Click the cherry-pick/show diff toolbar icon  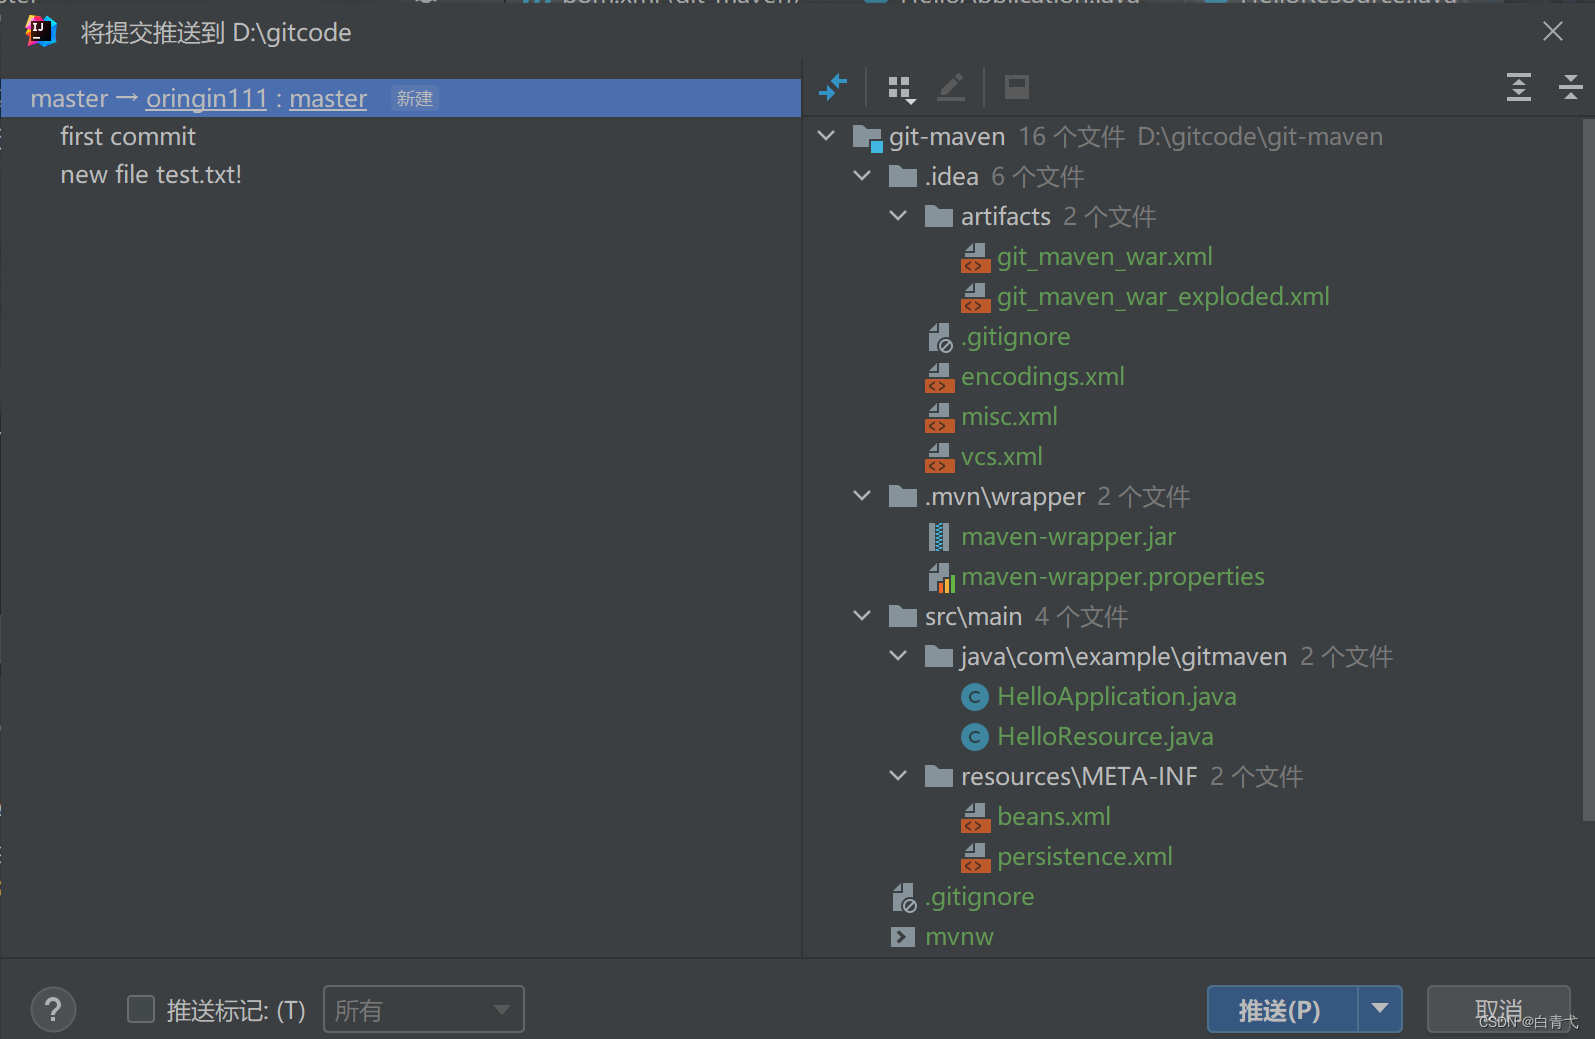pyautogui.click(x=833, y=88)
